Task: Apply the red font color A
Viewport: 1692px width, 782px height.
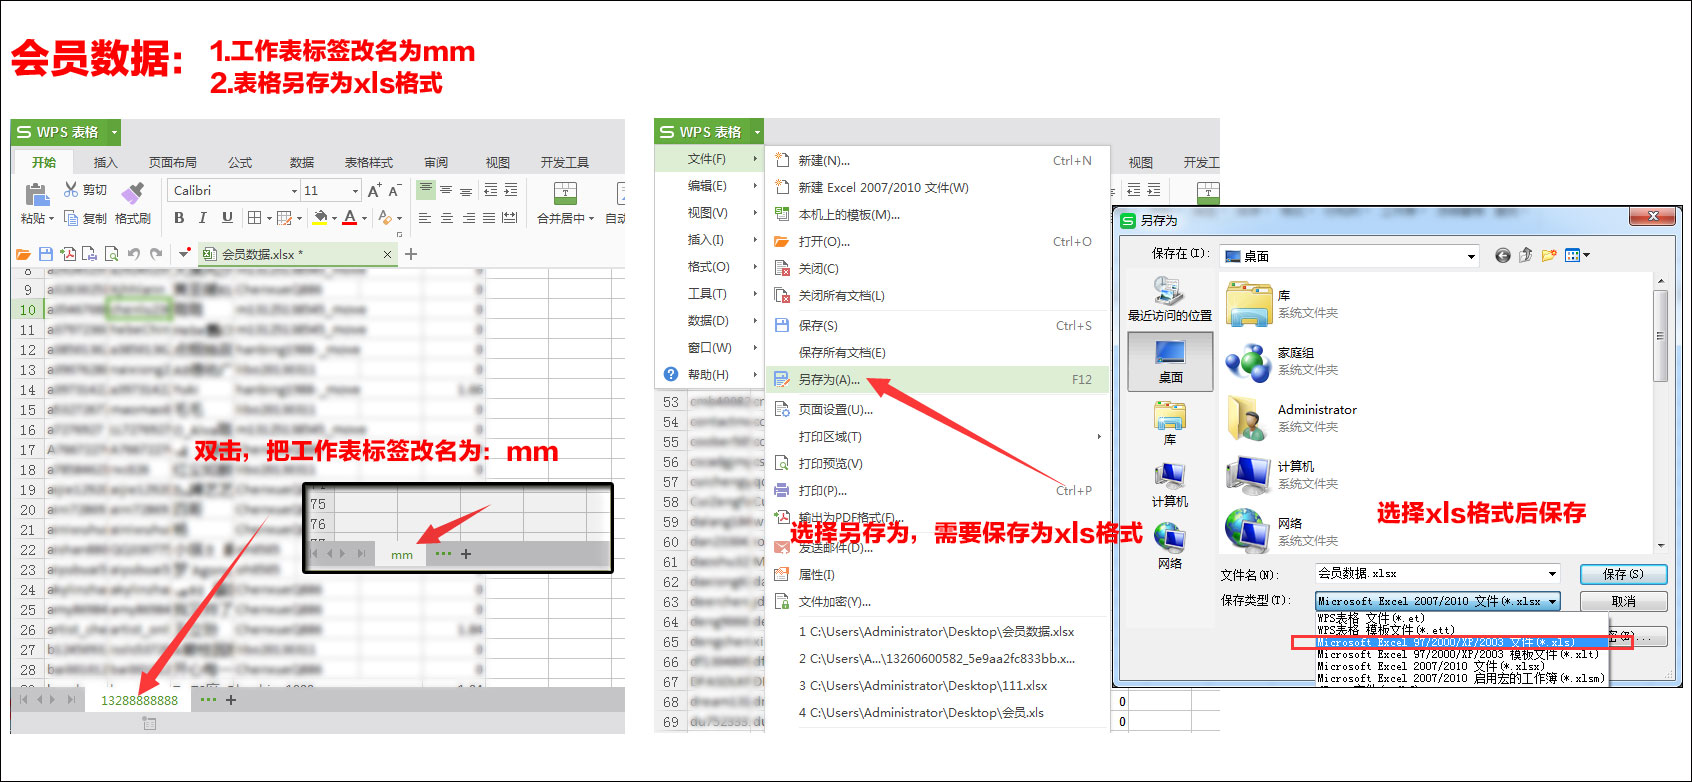Action: point(350,218)
